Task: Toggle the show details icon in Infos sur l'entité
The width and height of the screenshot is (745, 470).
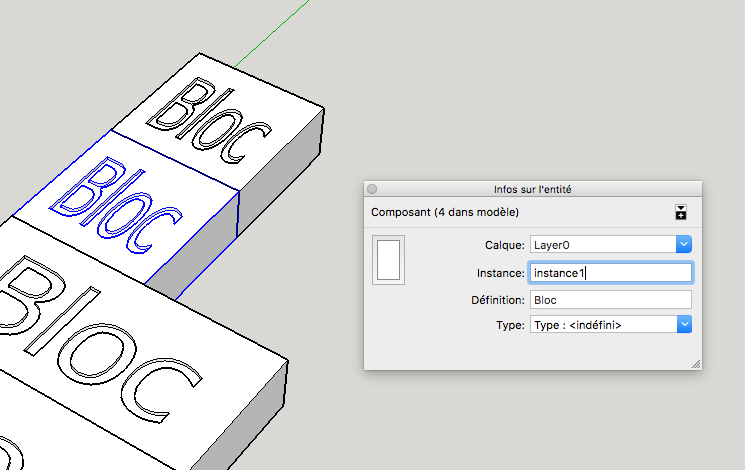Action: (x=681, y=212)
